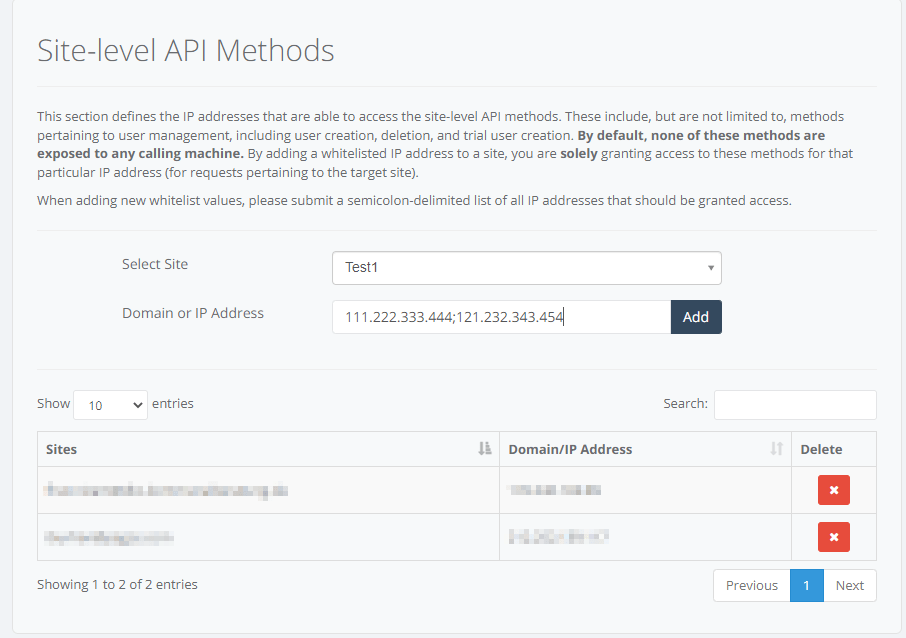Focus the Search input field
Screen dimensions: 906x638
pyautogui.click(x=795, y=404)
